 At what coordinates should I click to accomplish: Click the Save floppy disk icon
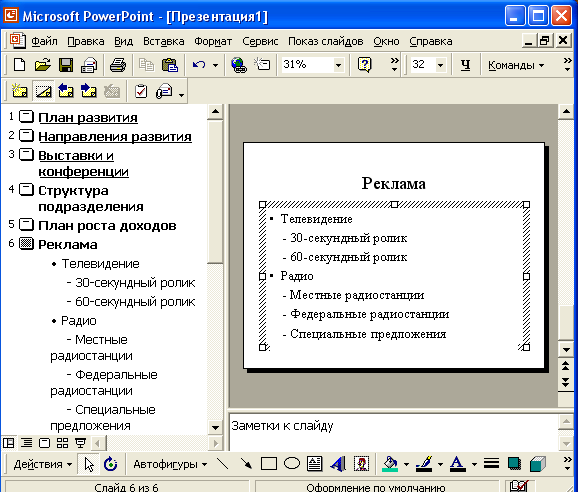coord(66,65)
